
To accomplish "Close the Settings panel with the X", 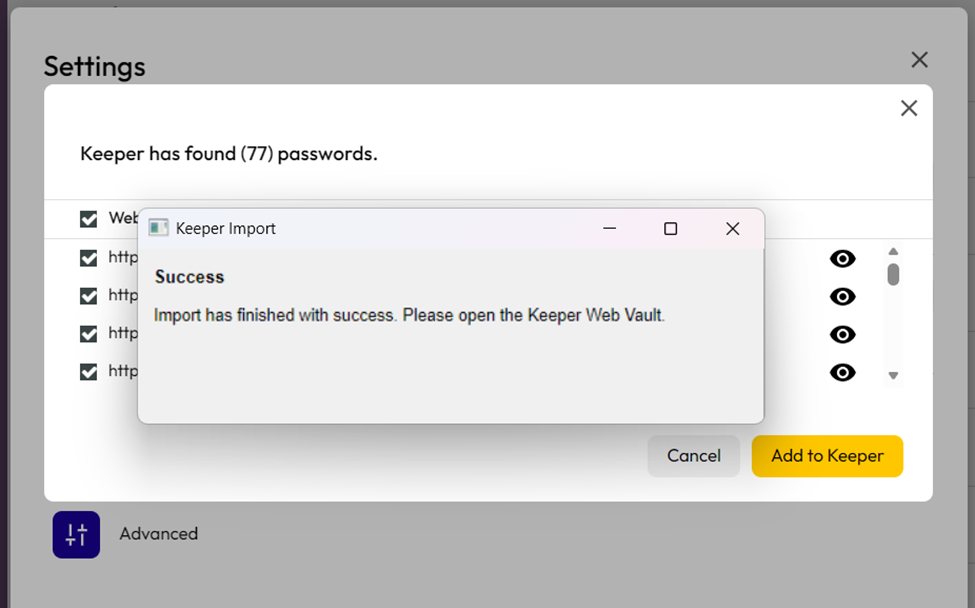I will pyautogui.click(x=919, y=60).
